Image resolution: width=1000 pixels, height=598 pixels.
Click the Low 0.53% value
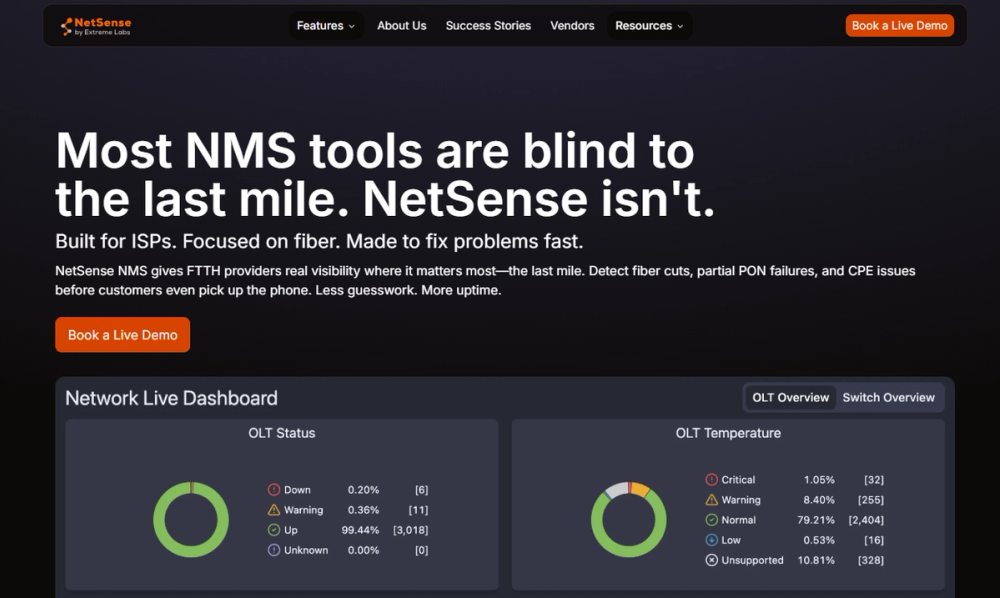819,540
